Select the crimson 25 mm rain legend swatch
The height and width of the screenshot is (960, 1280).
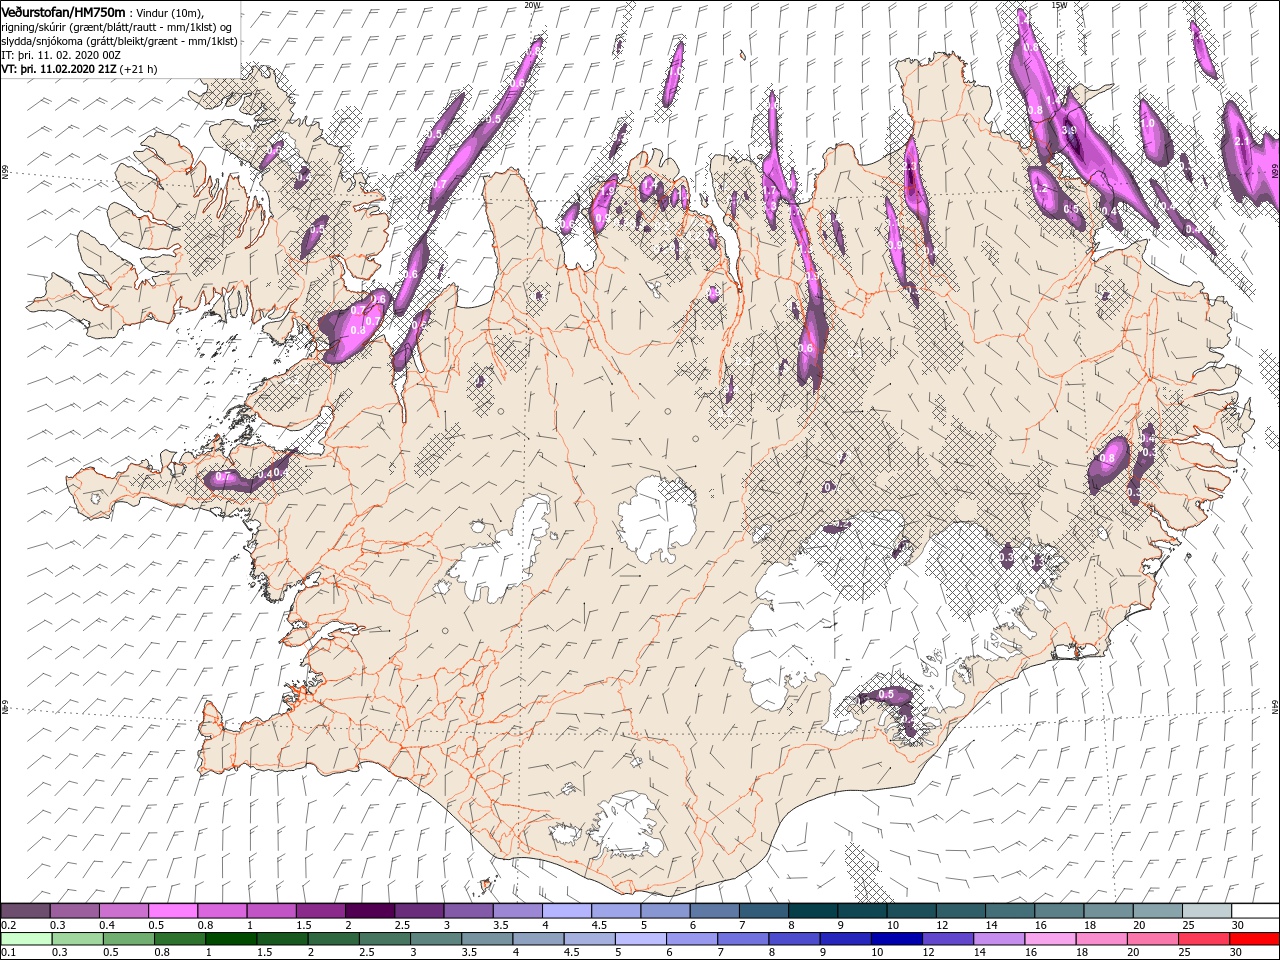pyautogui.click(x=1203, y=940)
